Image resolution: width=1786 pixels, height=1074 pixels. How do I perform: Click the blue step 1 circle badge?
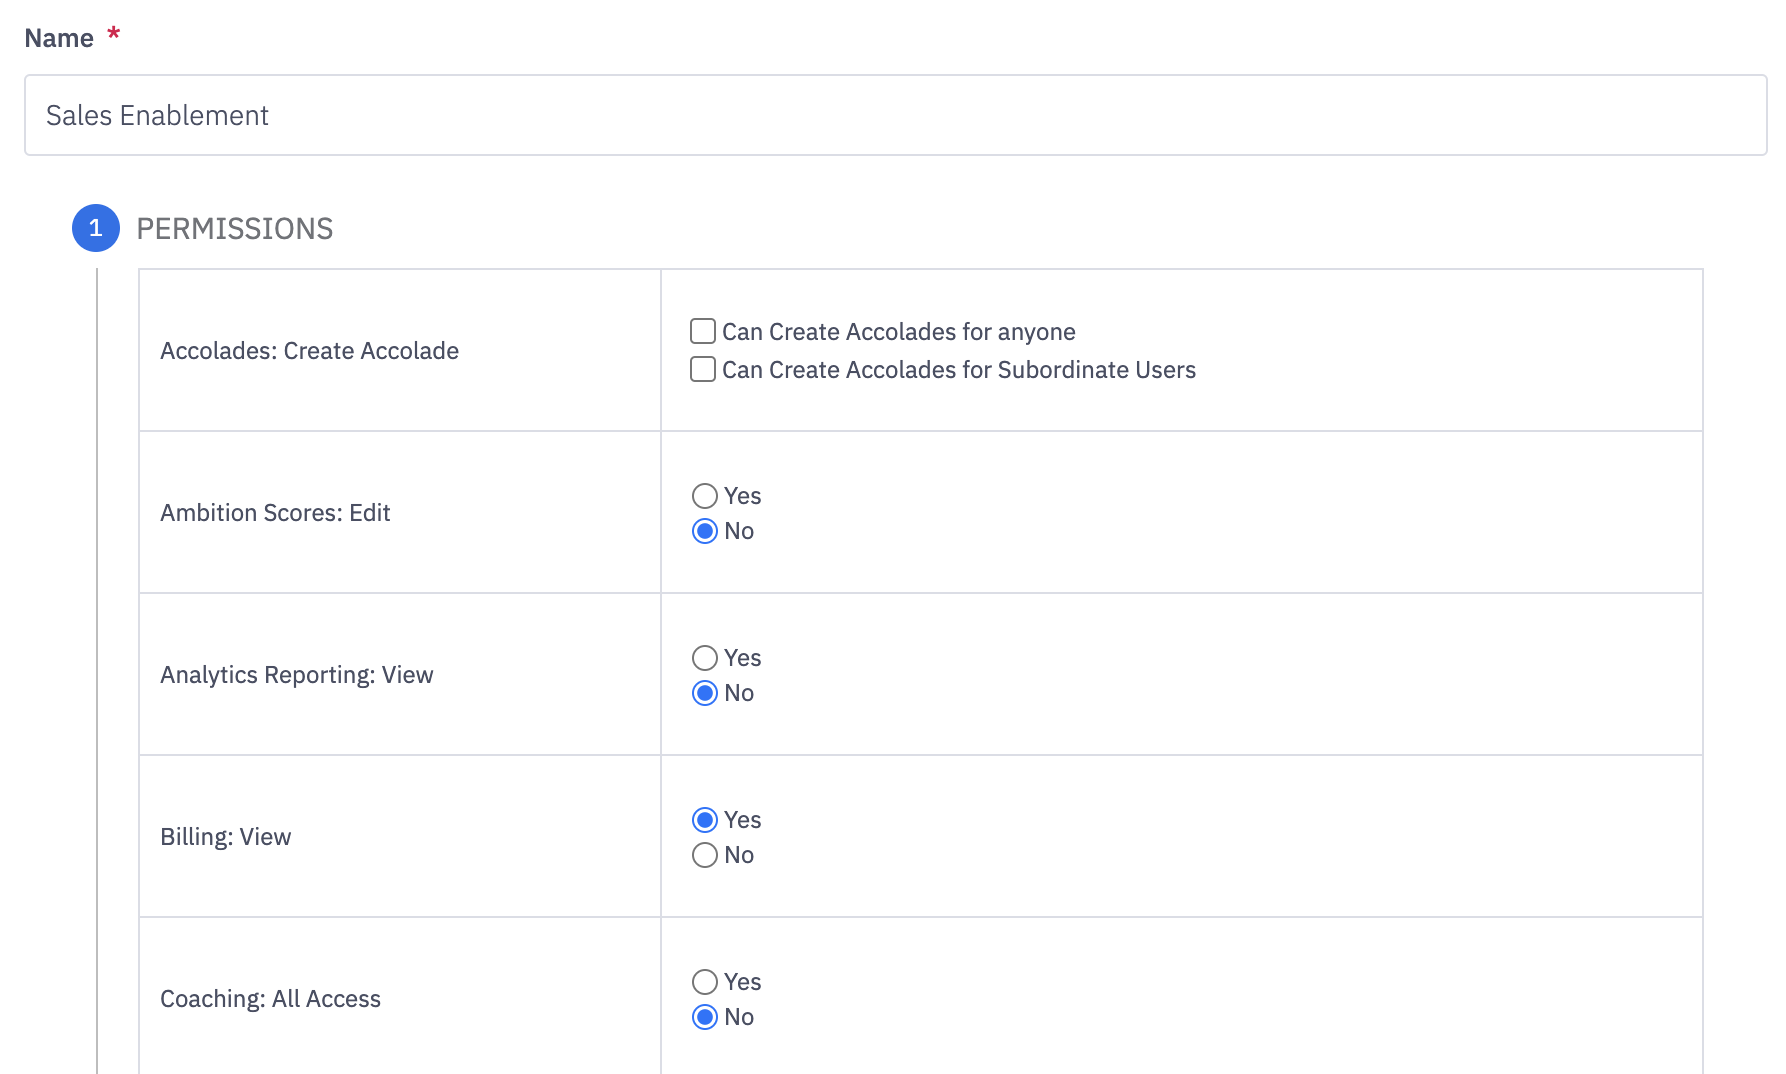pyautogui.click(x=96, y=228)
